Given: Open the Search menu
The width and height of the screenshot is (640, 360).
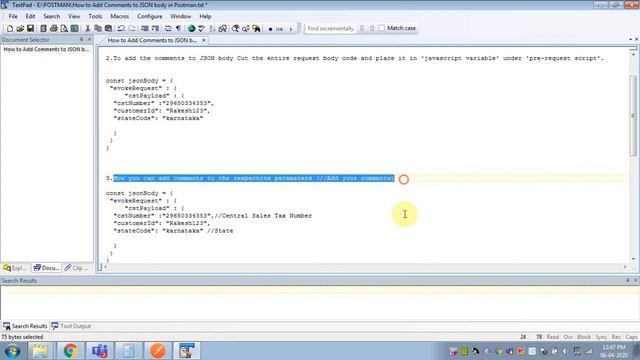Looking at the screenshot, I should pyautogui.click(x=51, y=16).
